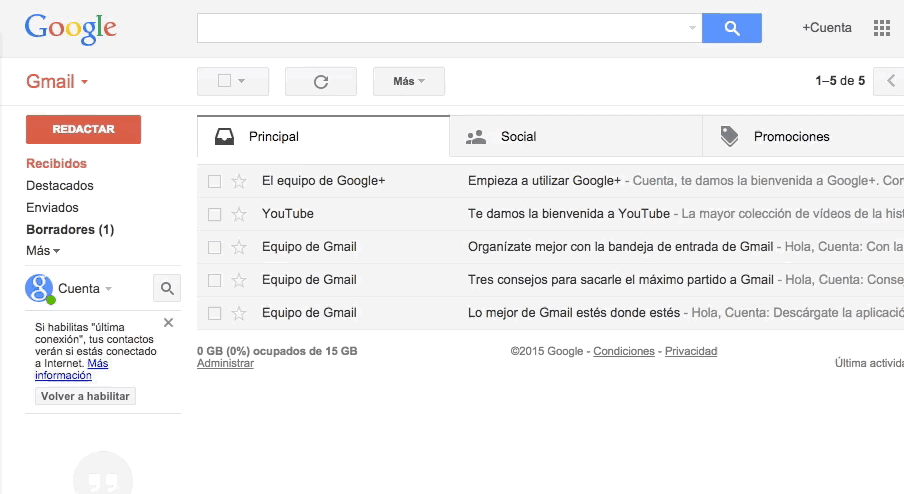Open the Condiciones link

624,351
